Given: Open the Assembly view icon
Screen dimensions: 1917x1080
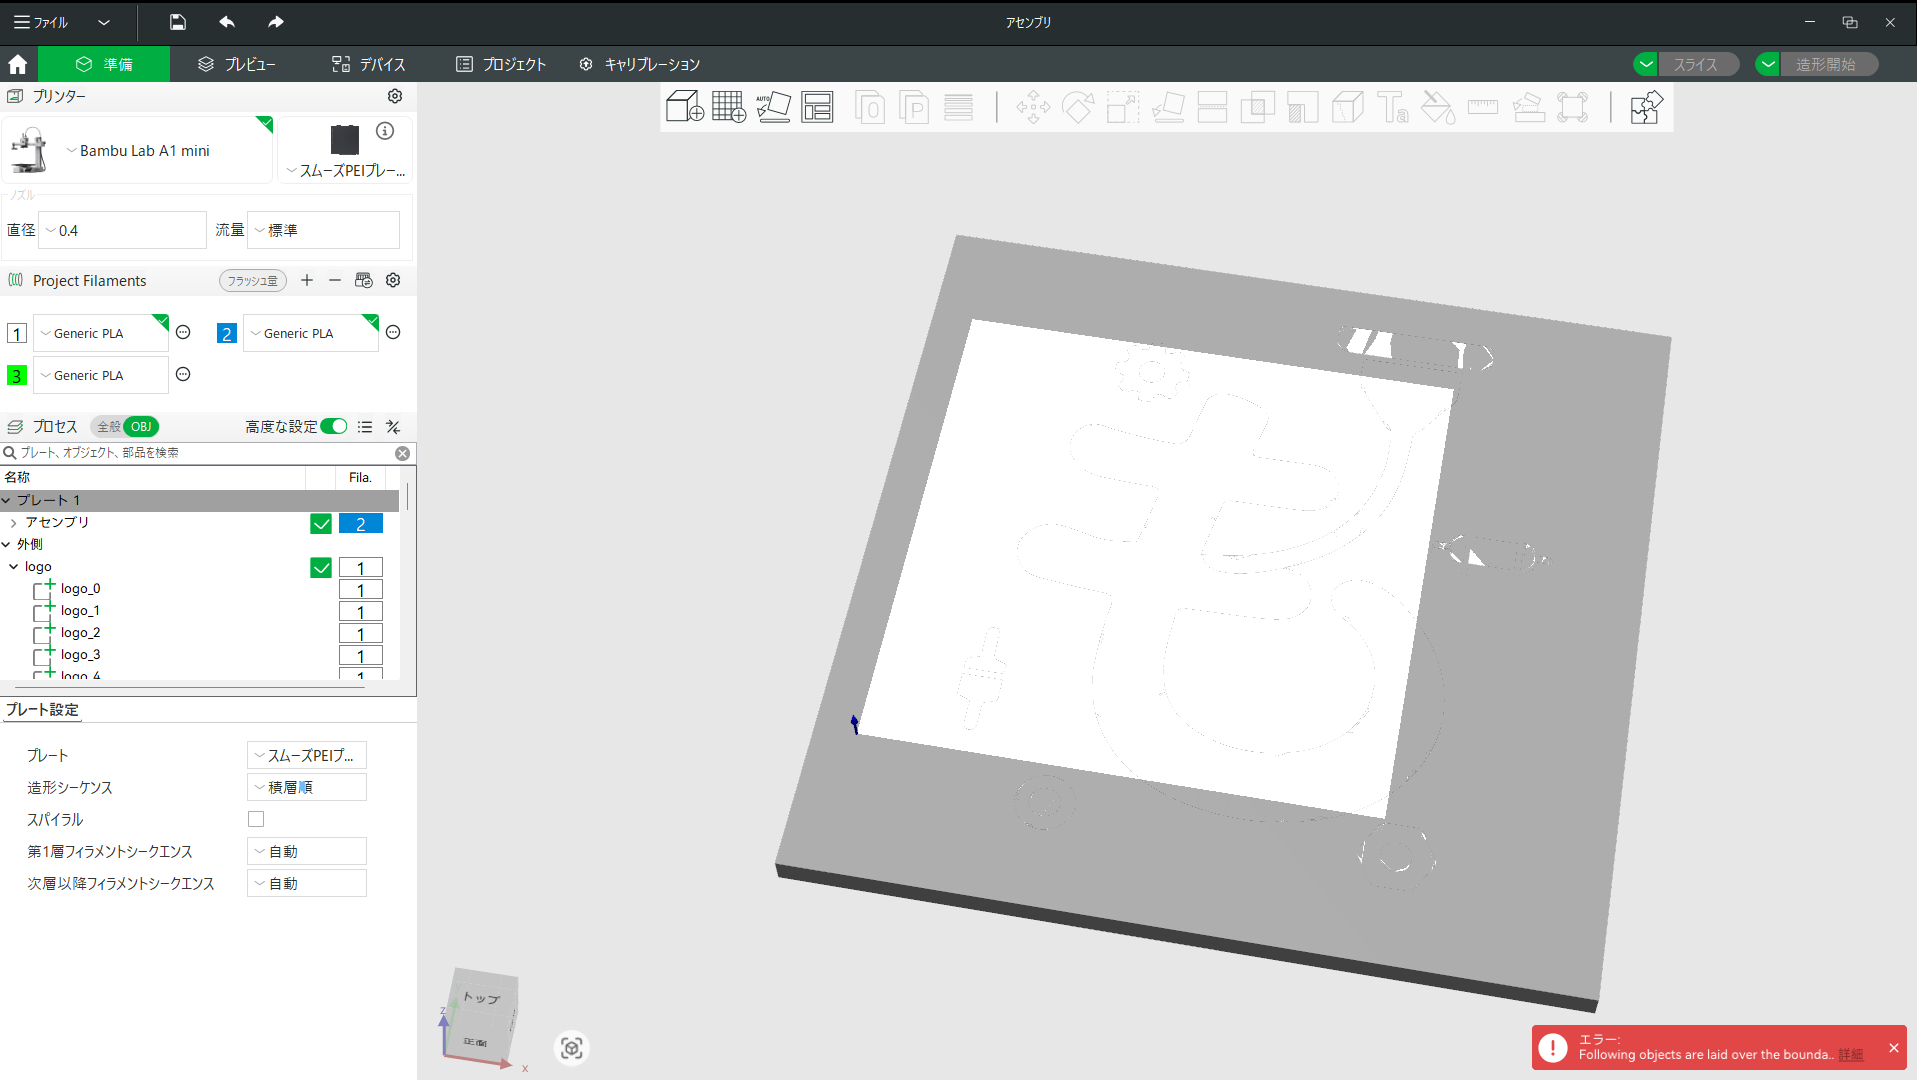Looking at the screenshot, I should click(x=1646, y=107).
